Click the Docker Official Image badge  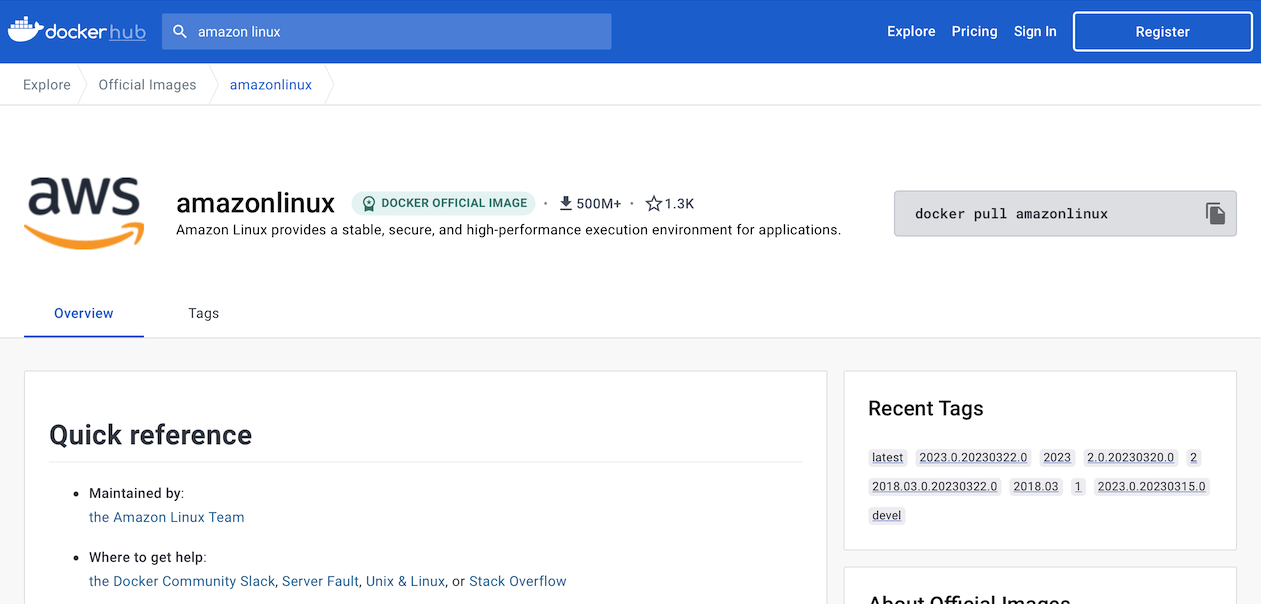pos(443,203)
